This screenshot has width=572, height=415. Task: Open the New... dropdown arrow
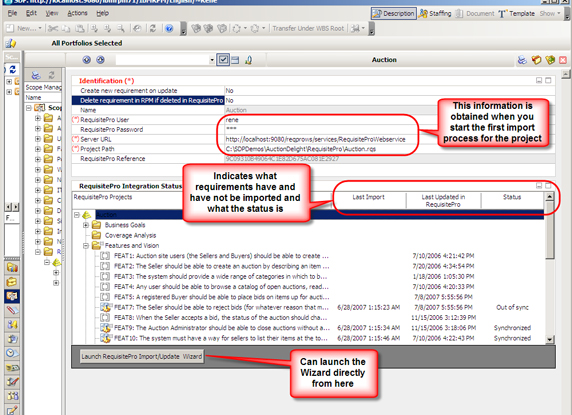(x=40, y=28)
